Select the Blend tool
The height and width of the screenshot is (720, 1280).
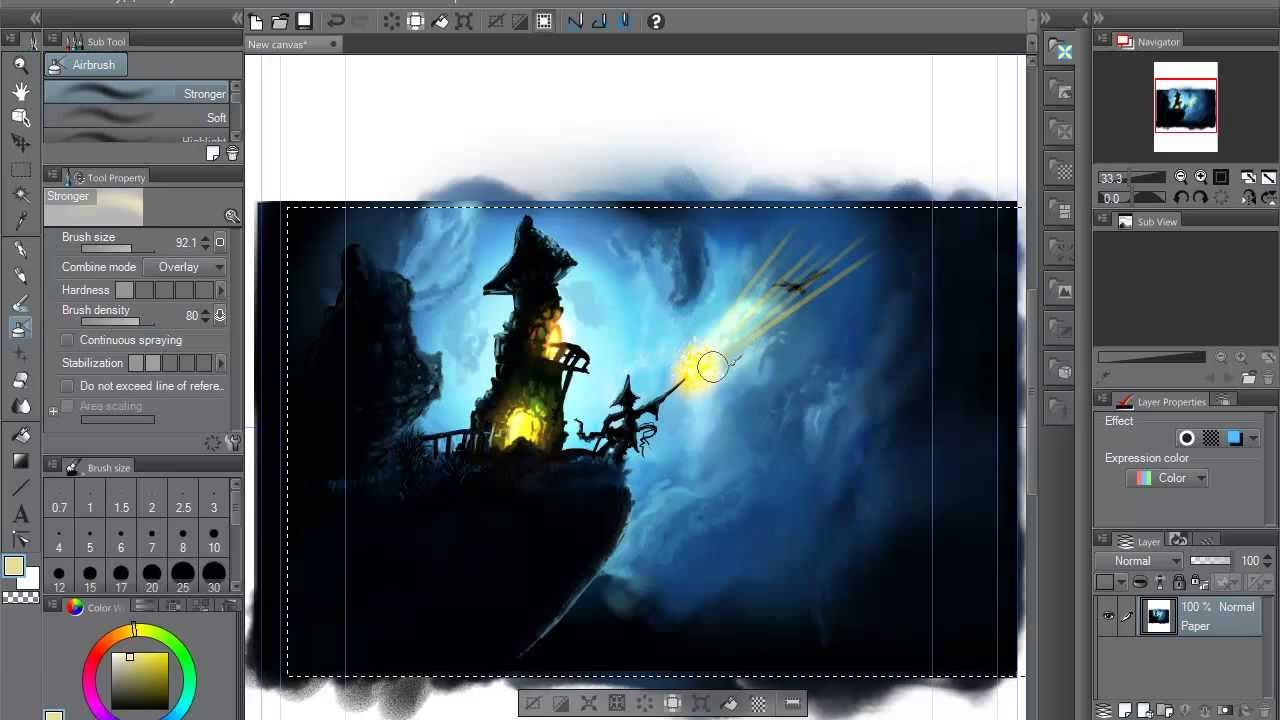tap(20, 407)
